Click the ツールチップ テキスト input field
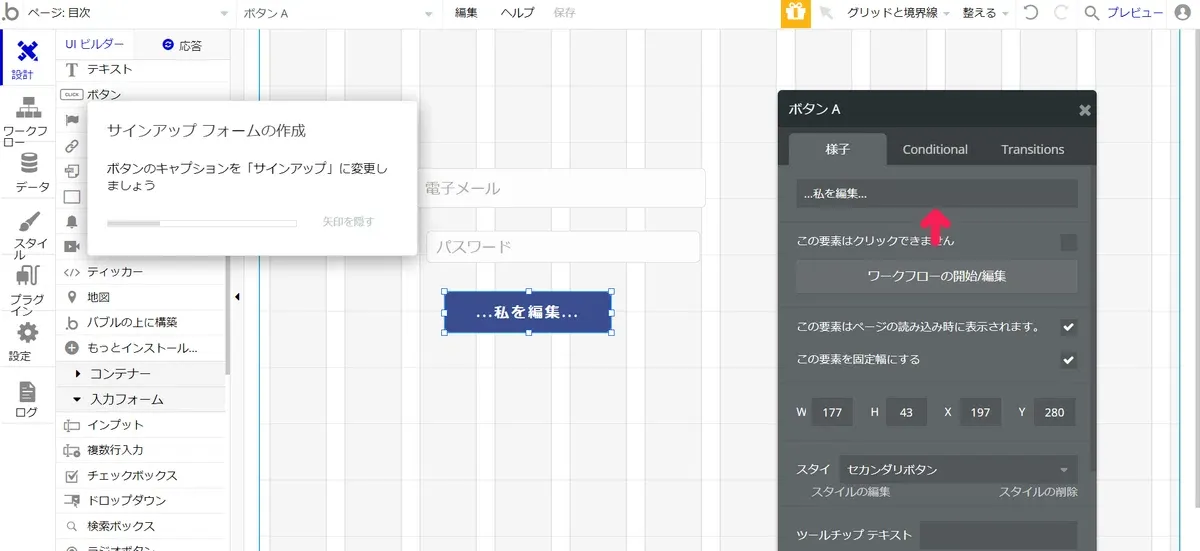 coord(999,535)
